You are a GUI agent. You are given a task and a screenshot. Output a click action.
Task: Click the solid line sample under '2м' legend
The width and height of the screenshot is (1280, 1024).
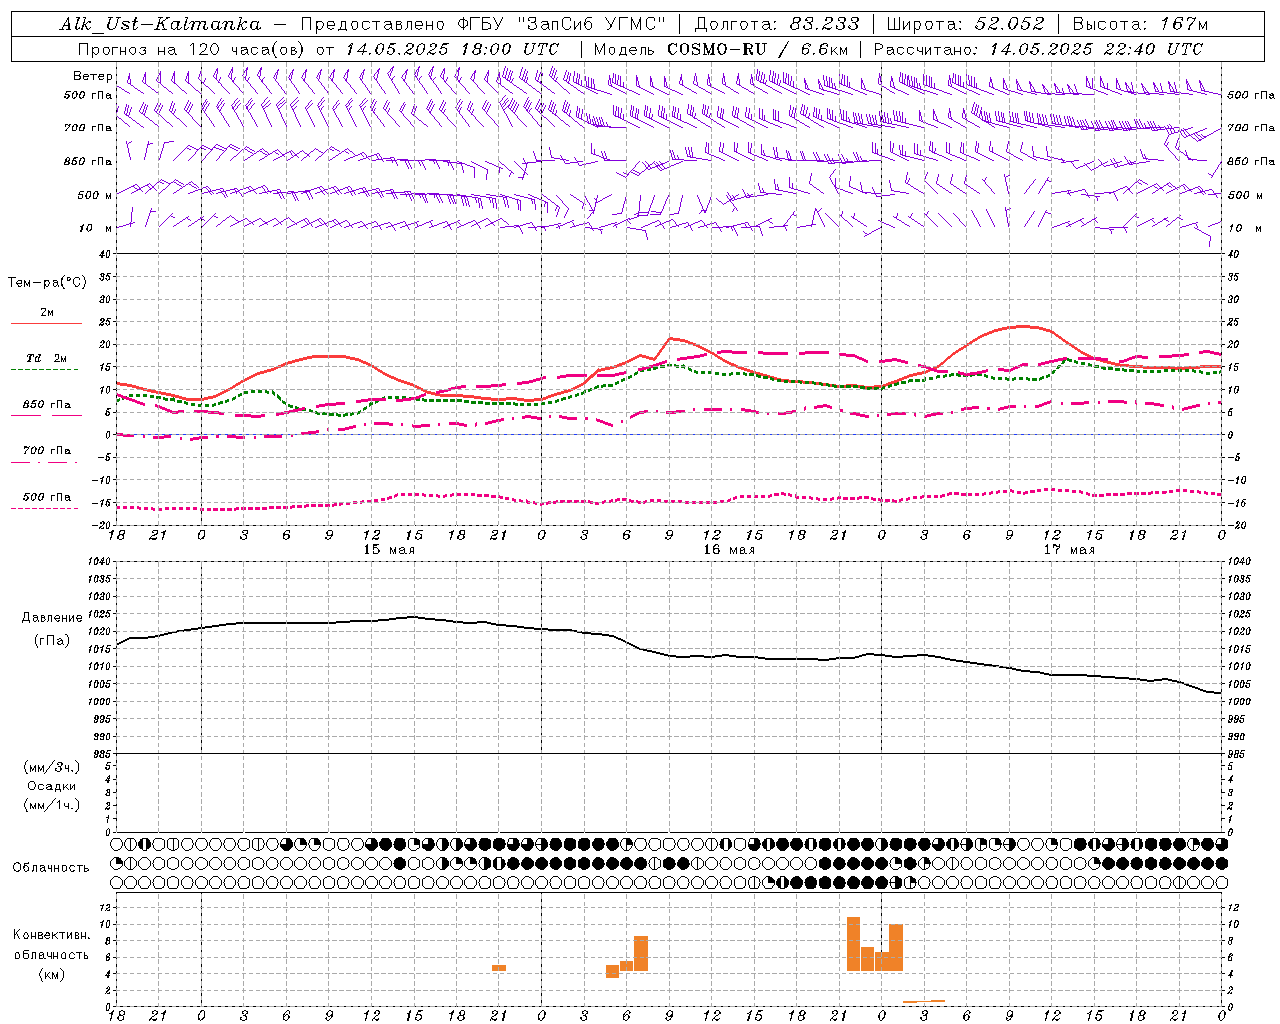click(46, 323)
